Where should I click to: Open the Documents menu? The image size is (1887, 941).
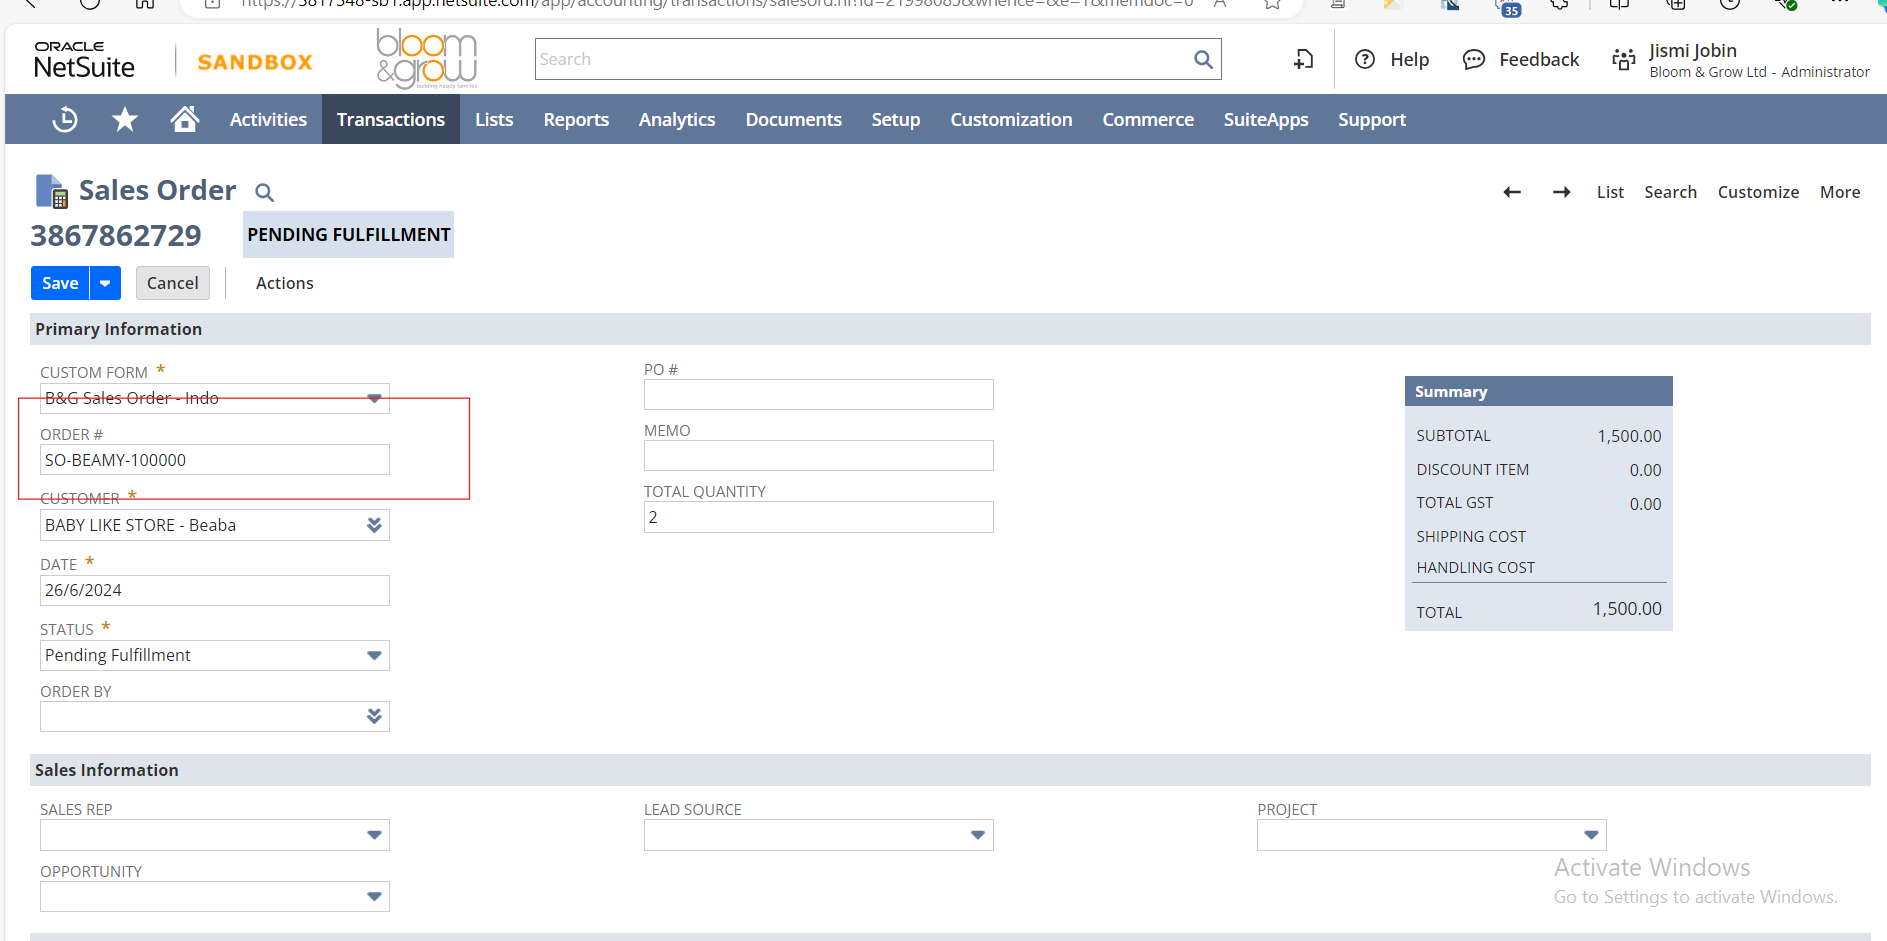click(x=794, y=119)
